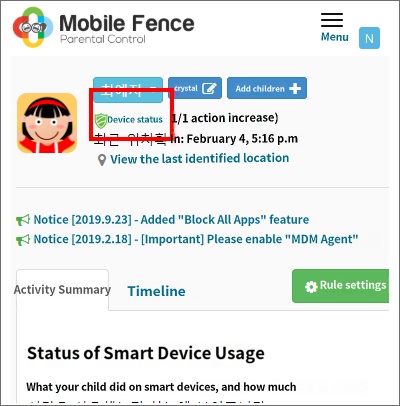Click the edit pencil icon beside crystal

click(209, 88)
